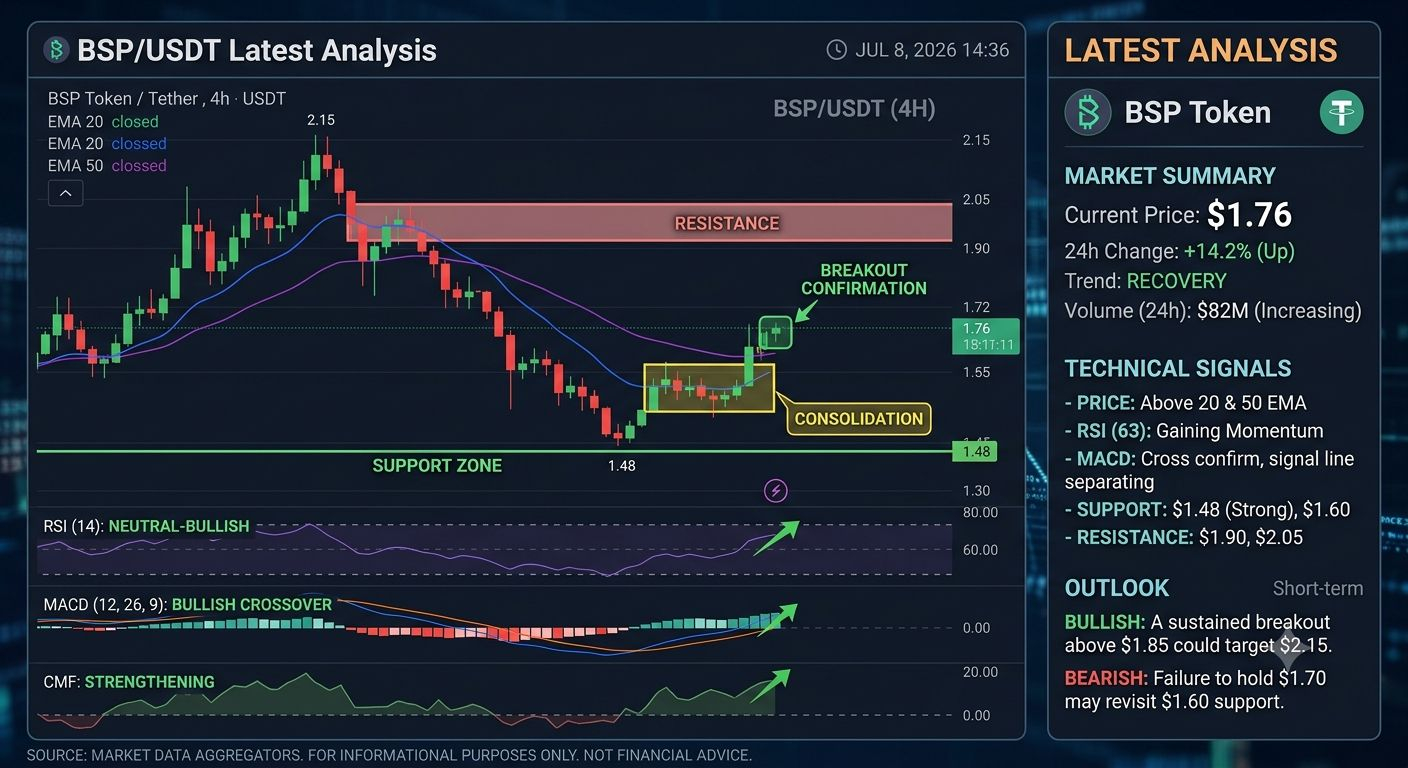The height and width of the screenshot is (768, 1408).
Task: Click the "RESISTANCE: $1.90, $2.05" signal
Action: pos(1182,537)
